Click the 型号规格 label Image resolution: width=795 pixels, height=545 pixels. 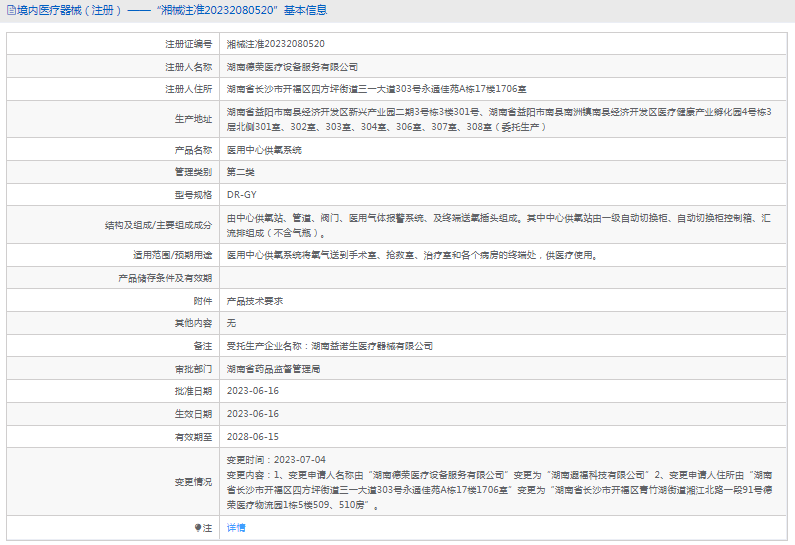[193, 195]
